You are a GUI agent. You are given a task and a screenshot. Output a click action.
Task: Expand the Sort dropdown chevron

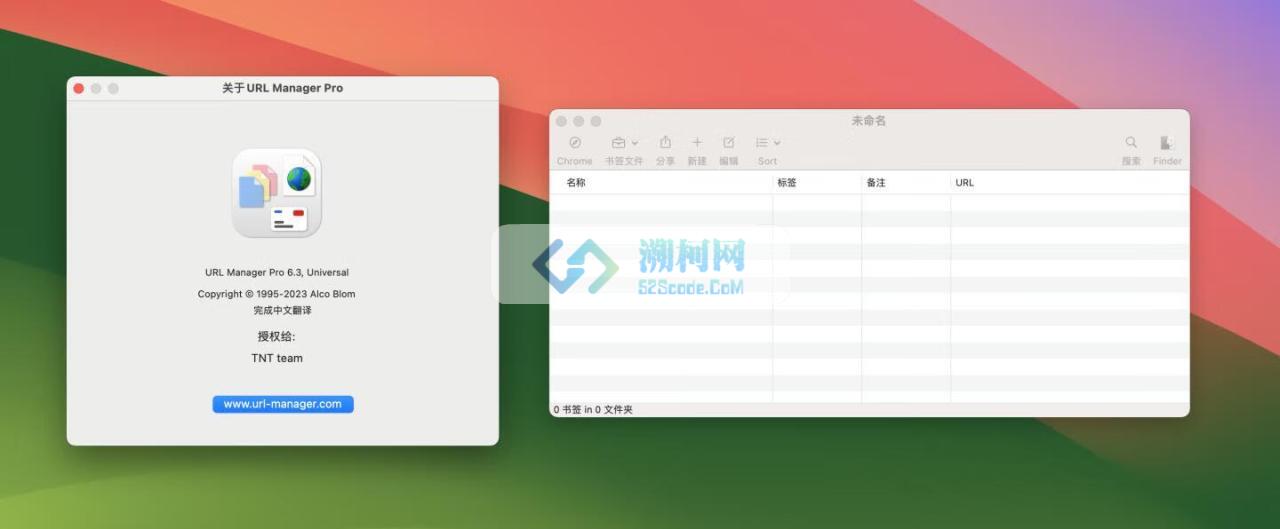click(x=777, y=144)
